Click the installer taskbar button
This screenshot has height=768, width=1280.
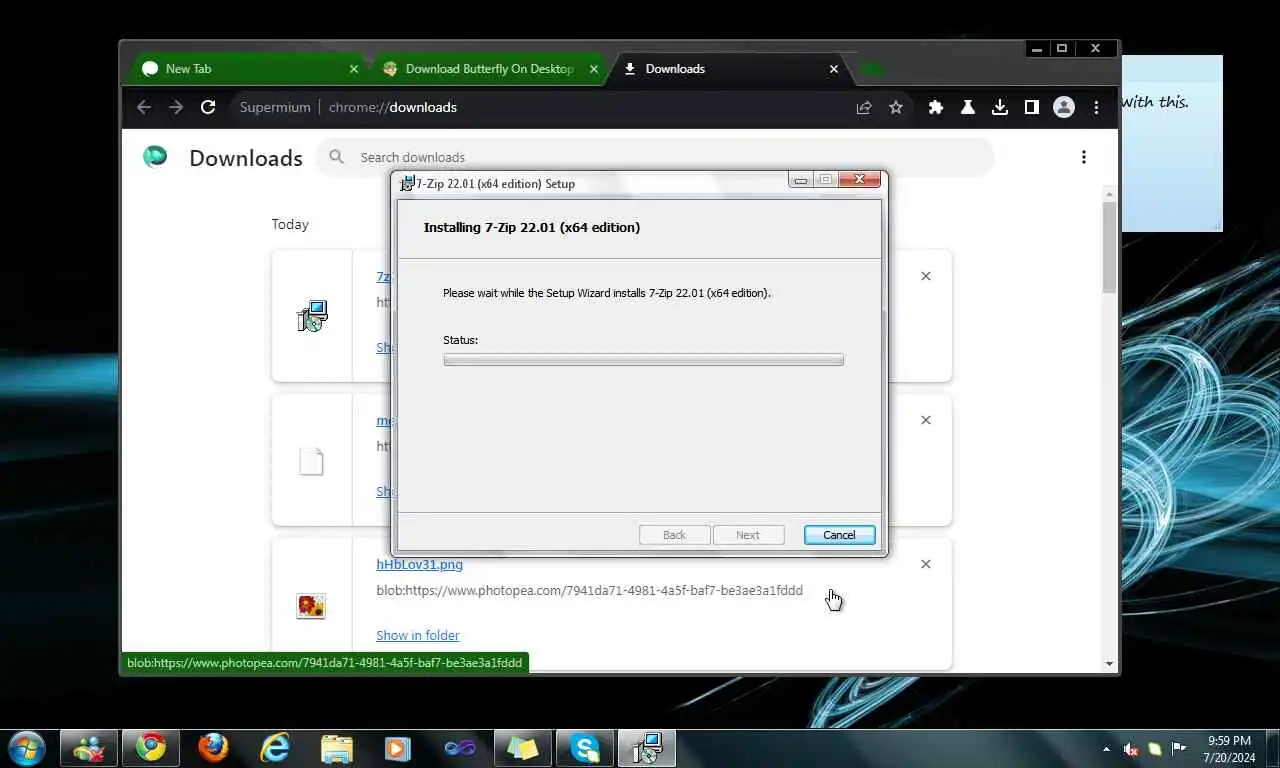point(647,748)
